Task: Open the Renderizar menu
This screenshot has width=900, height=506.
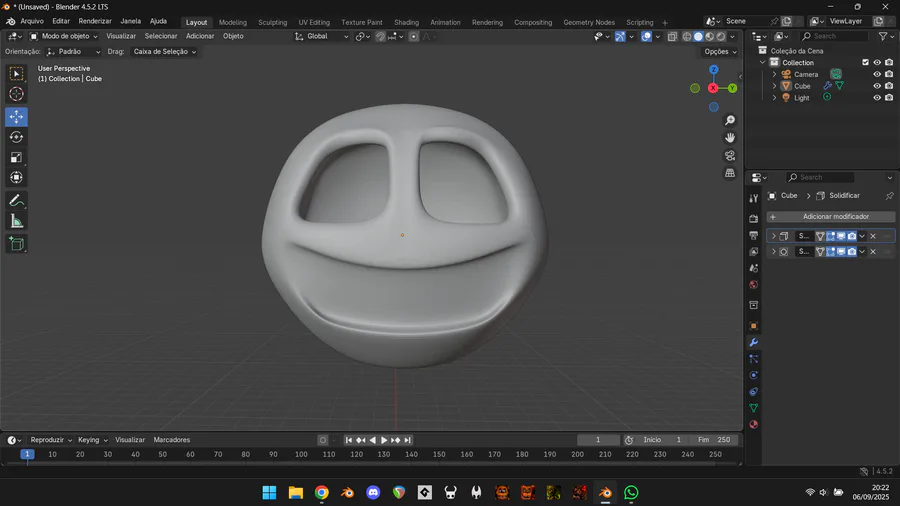Action: point(95,21)
